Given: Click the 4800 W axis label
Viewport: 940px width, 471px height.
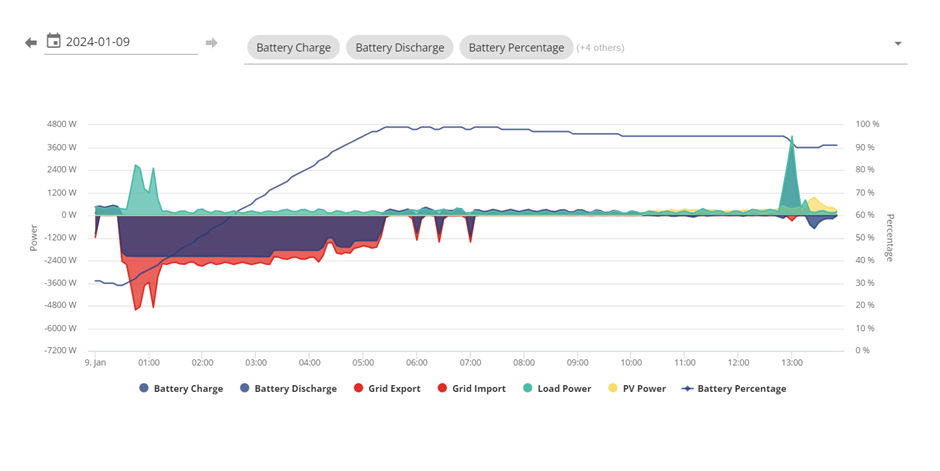Looking at the screenshot, I should [x=62, y=125].
